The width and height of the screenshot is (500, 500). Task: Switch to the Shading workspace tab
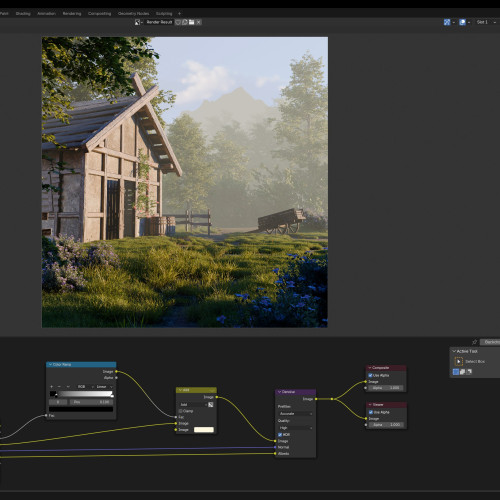[x=23, y=14]
